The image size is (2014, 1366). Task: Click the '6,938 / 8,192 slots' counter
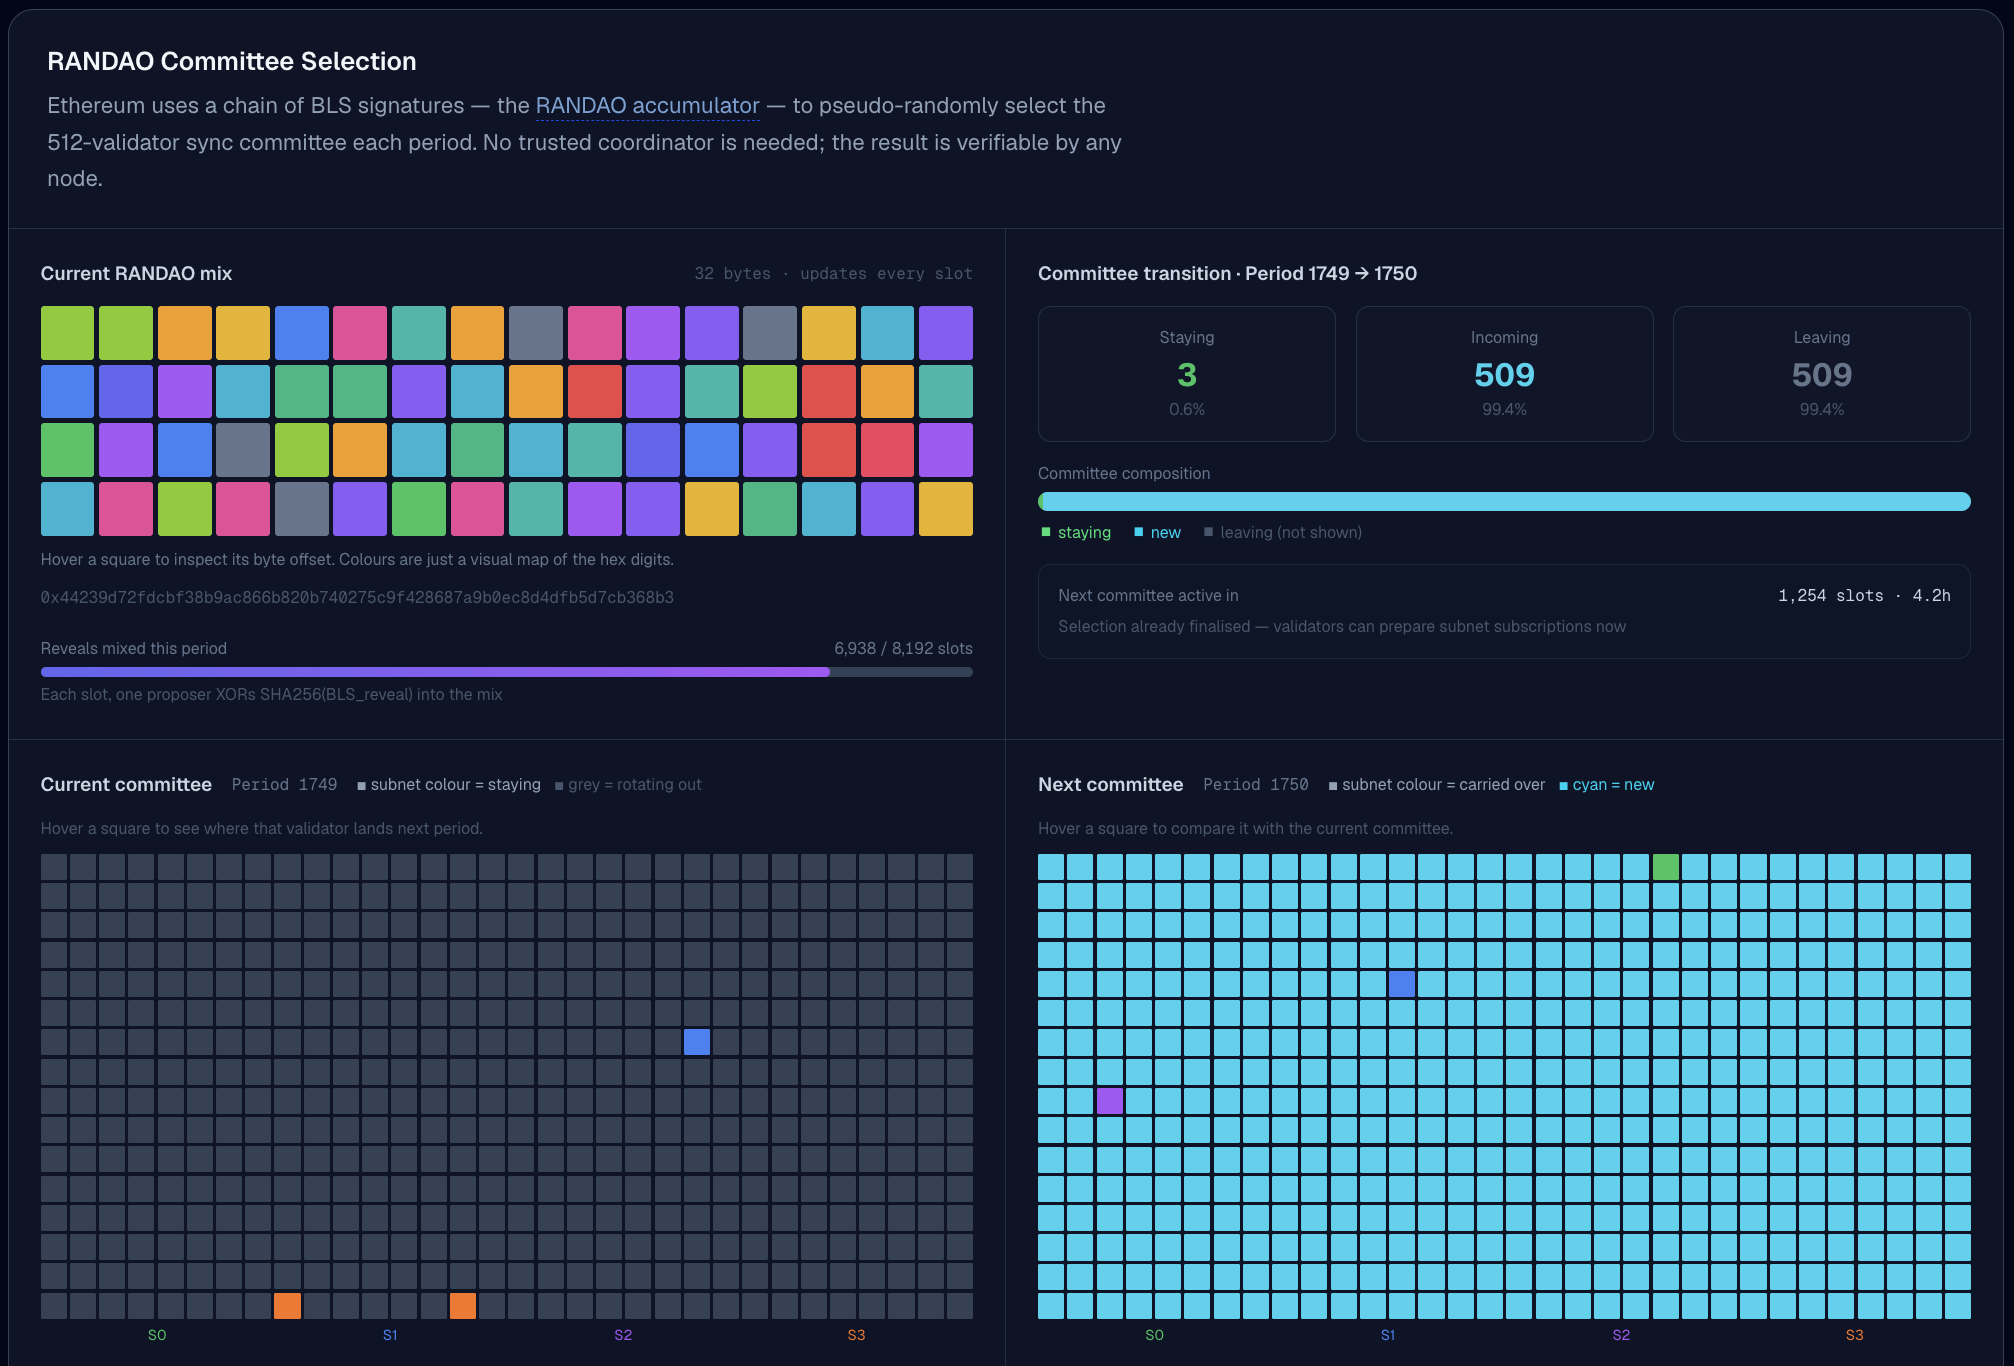[903, 648]
